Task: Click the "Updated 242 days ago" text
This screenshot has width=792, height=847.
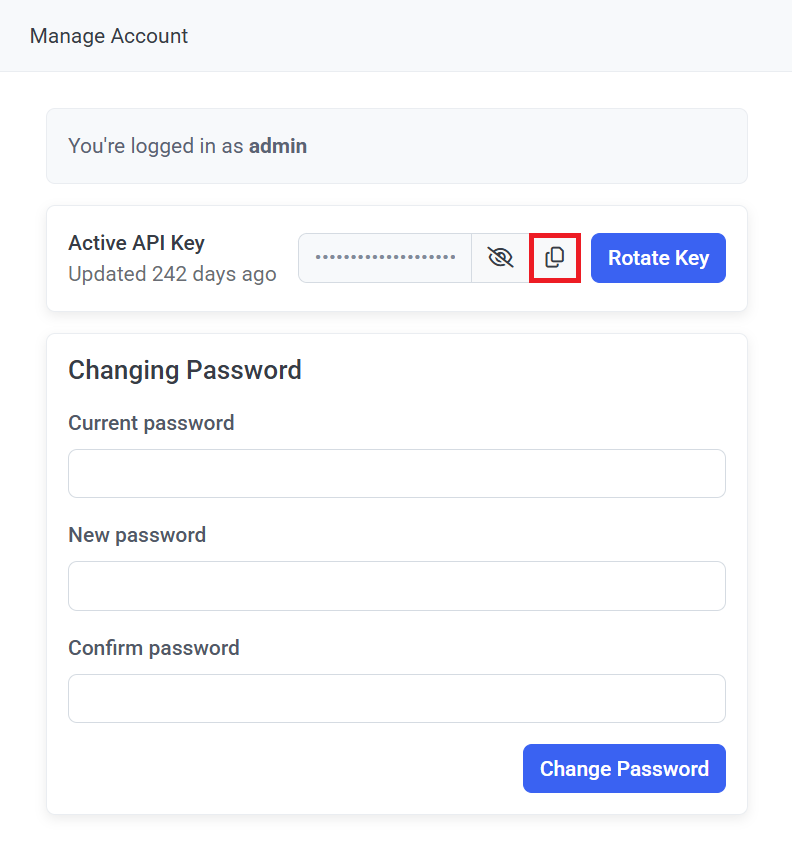Action: click(x=172, y=274)
